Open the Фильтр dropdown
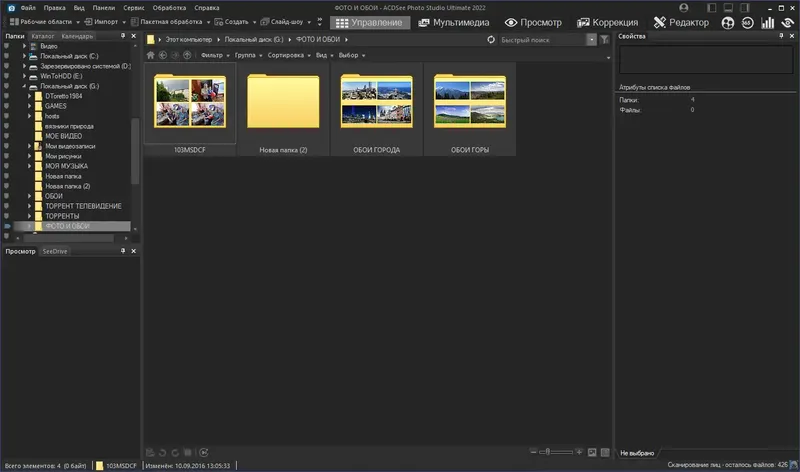 point(215,55)
